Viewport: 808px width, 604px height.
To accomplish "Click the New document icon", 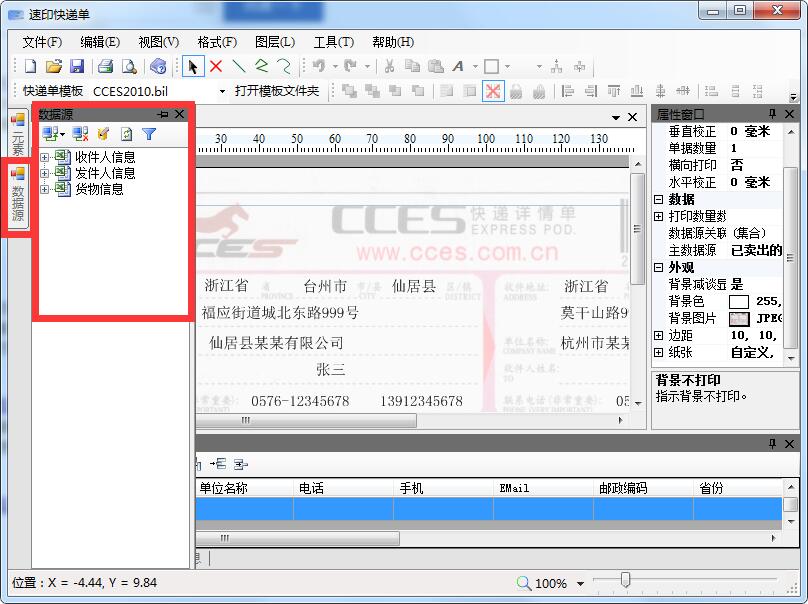I will tap(30, 67).
